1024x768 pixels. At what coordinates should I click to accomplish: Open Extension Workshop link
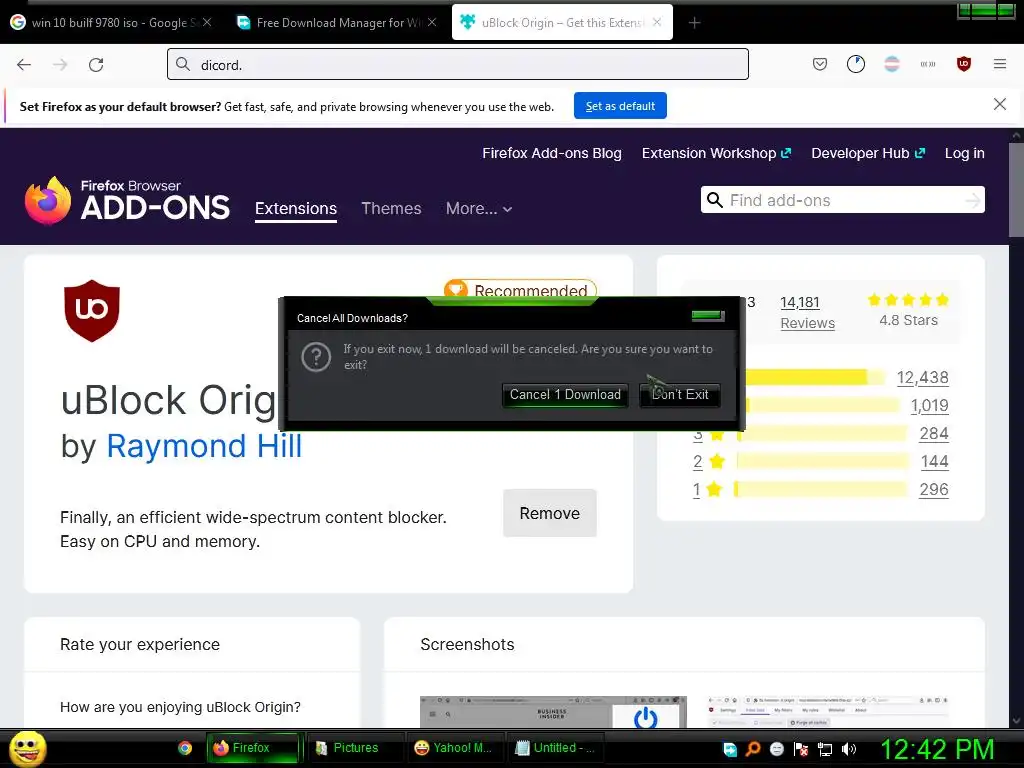(x=716, y=153)
